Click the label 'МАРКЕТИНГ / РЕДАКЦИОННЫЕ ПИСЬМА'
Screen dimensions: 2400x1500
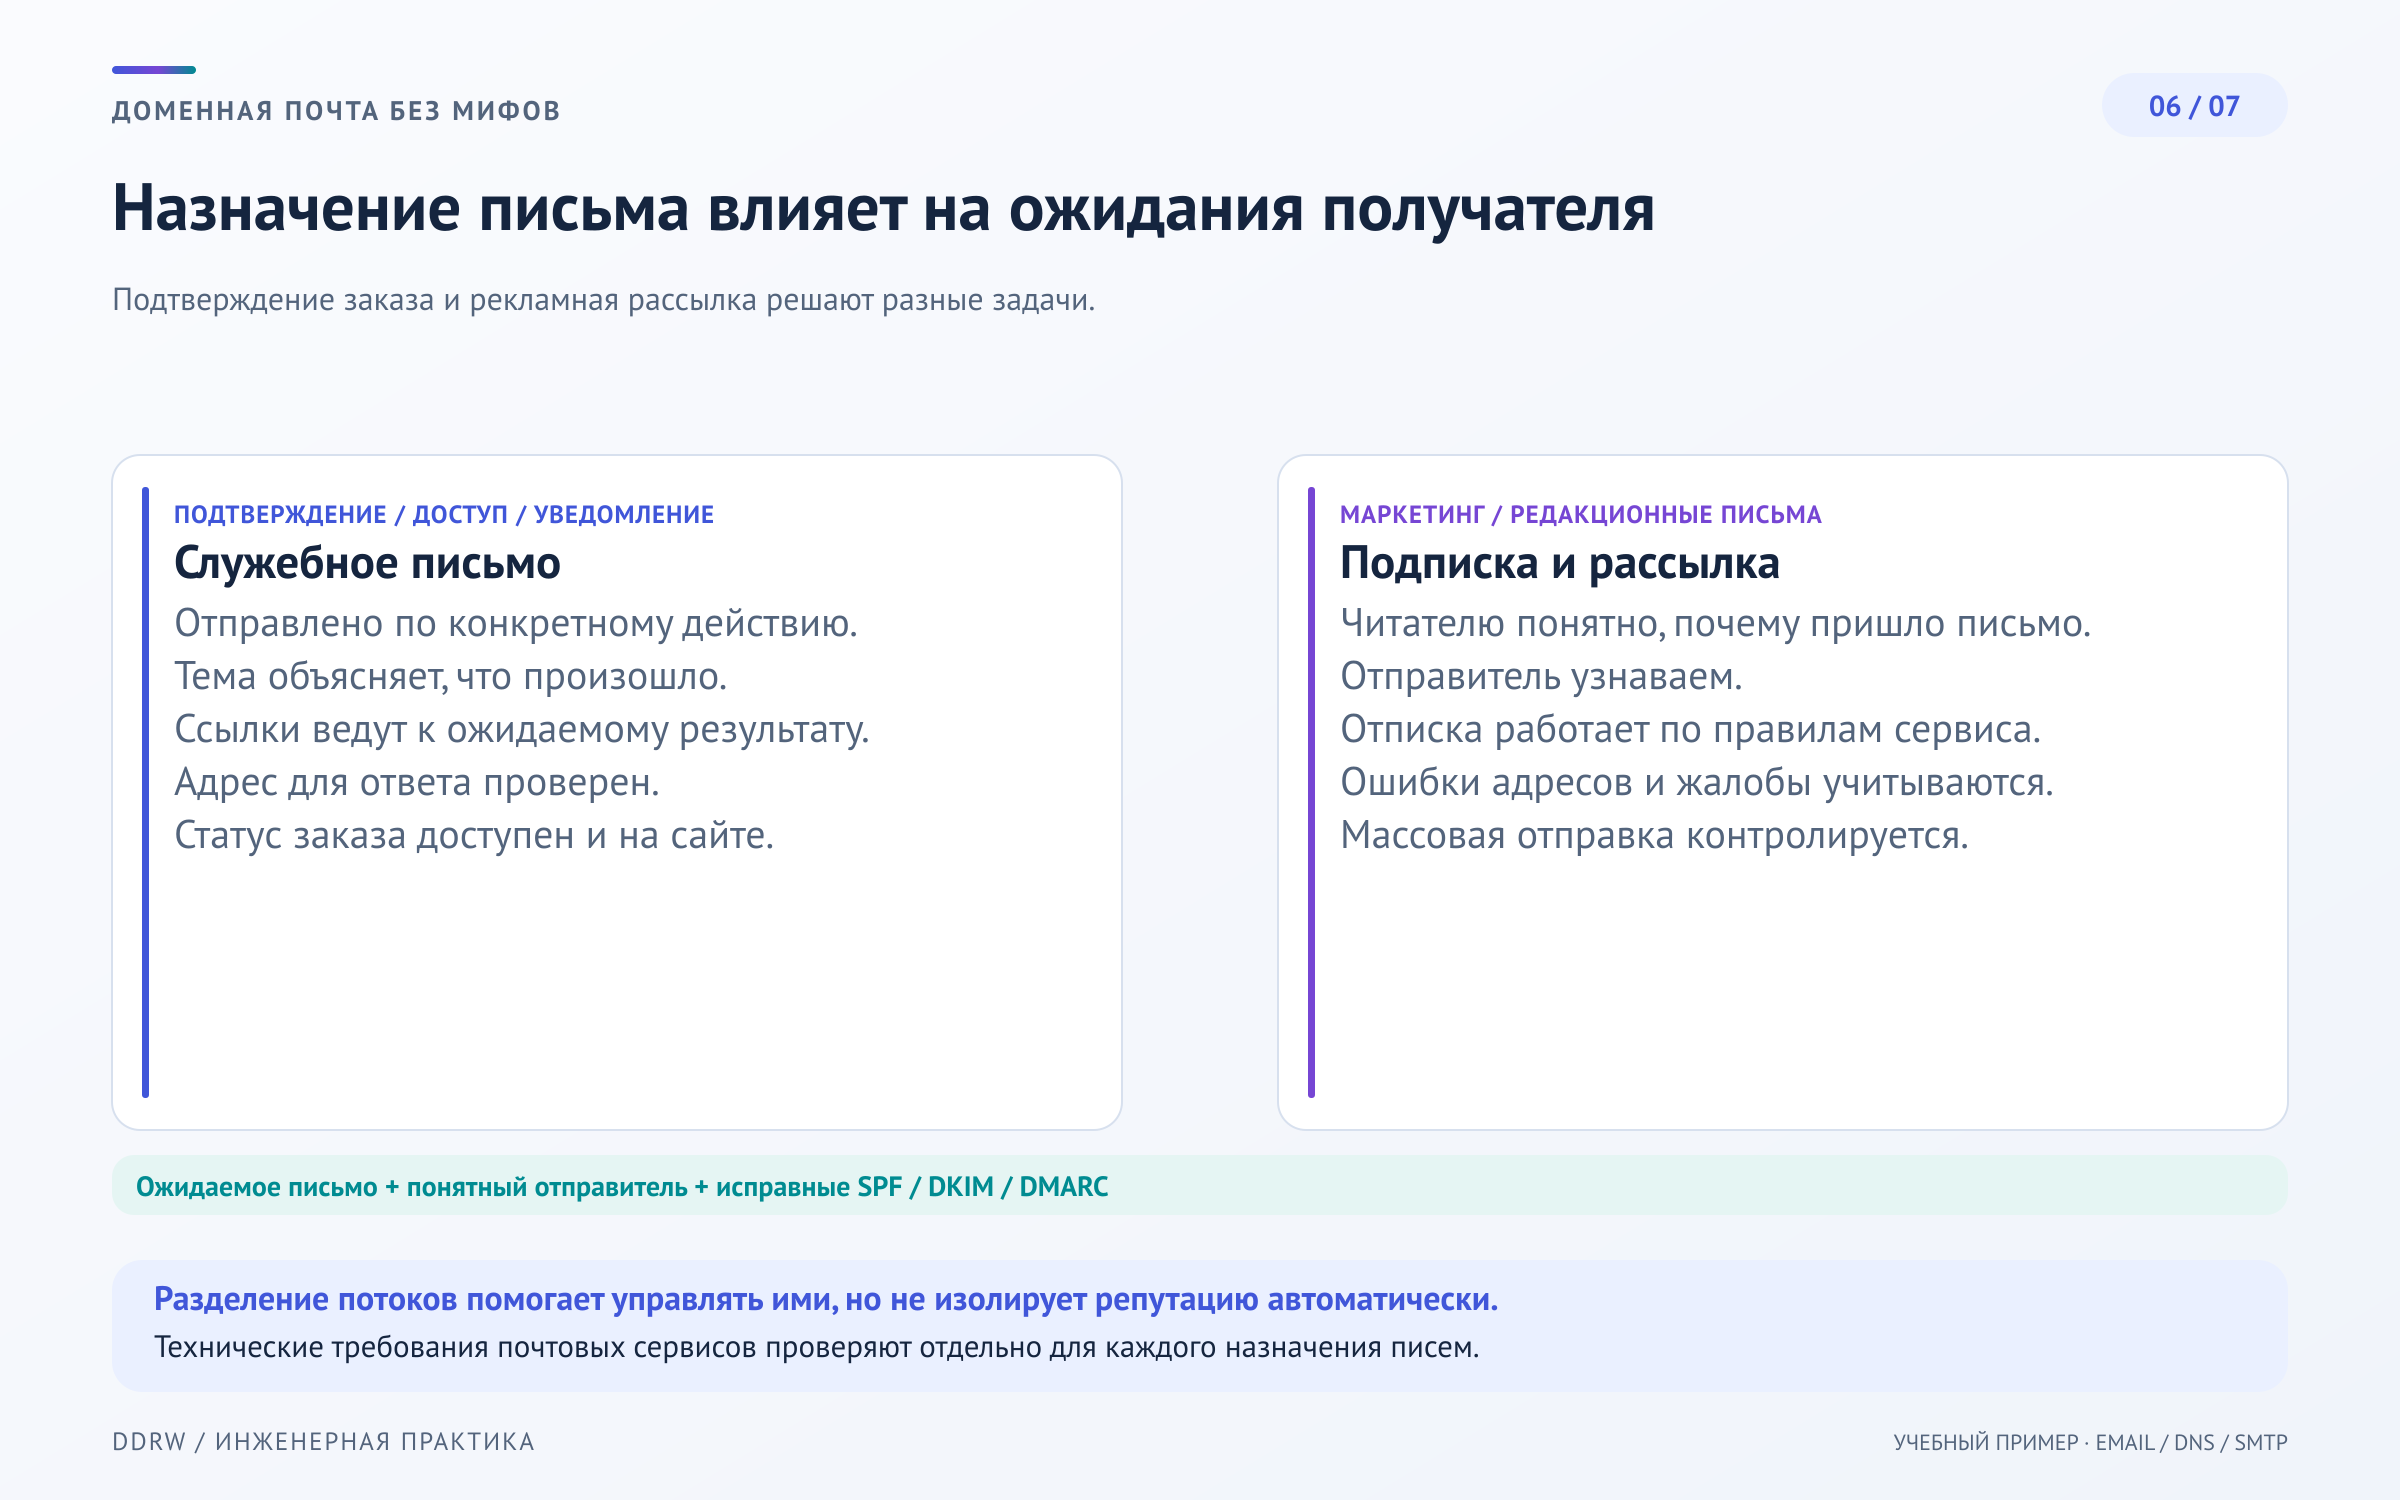tap(1581, 515)
